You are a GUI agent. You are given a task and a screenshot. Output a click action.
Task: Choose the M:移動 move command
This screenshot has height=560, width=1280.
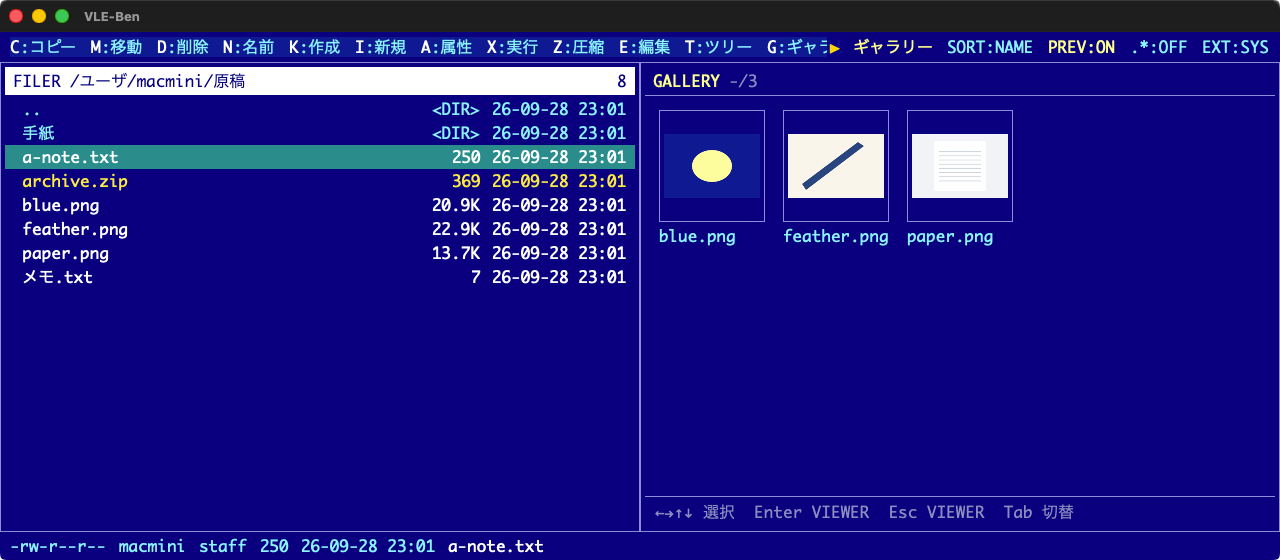pos(116,47)
